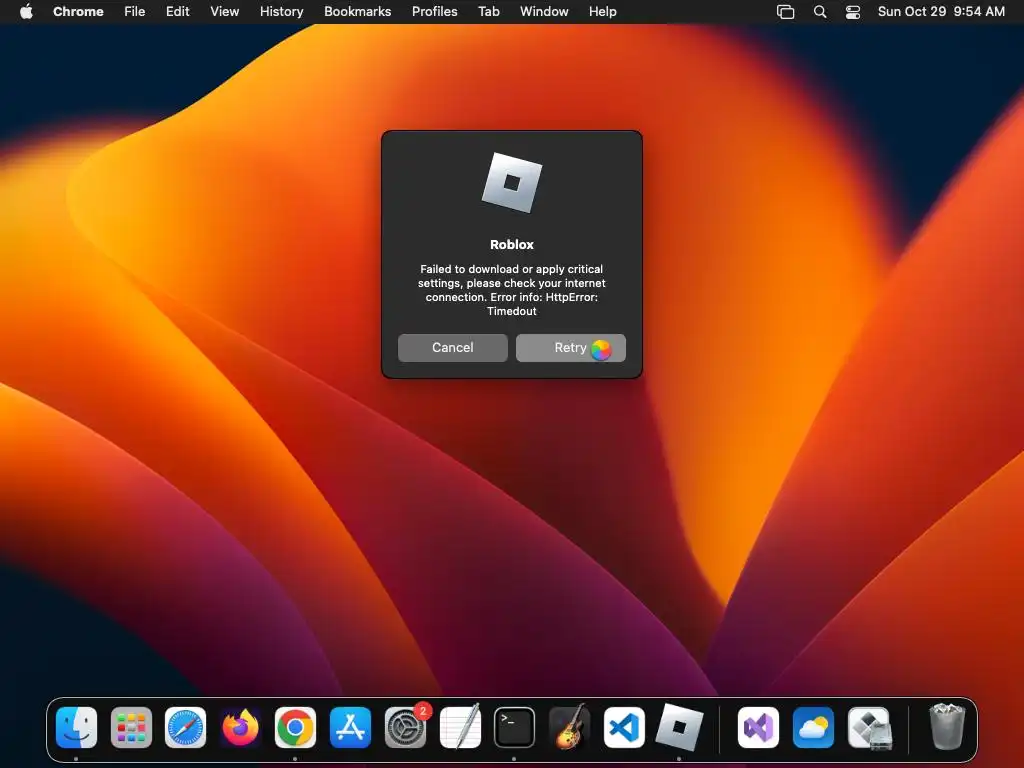Screen dimensions: 1024x768
Task: Launch Terminal from the Dock
Action: [x=514, y=727]
